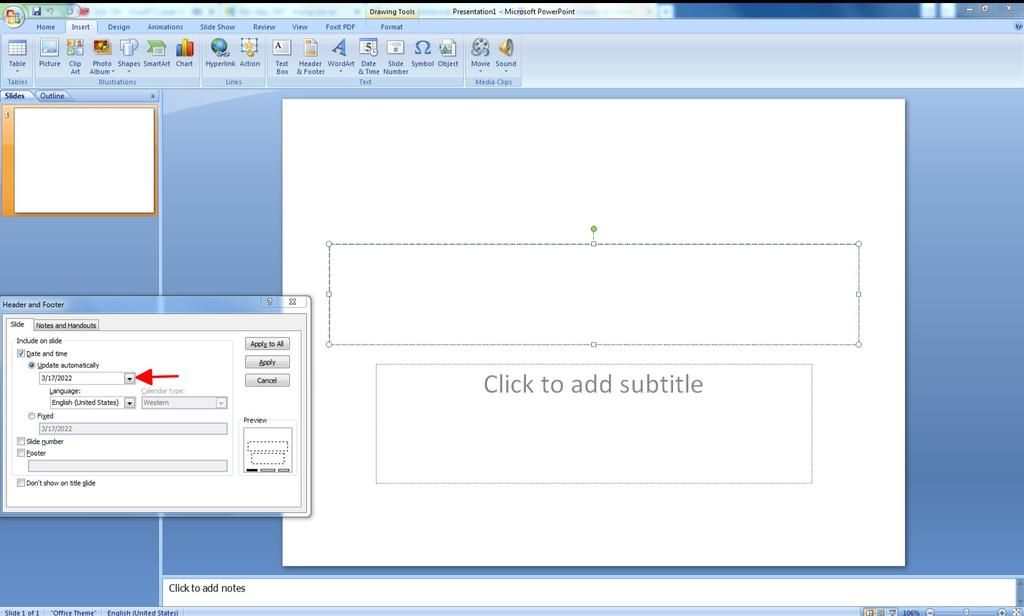Click the Undo icon in quick access toolbar
The width and height of the screenshot is (1024, 616).
(x=50, y=11)
